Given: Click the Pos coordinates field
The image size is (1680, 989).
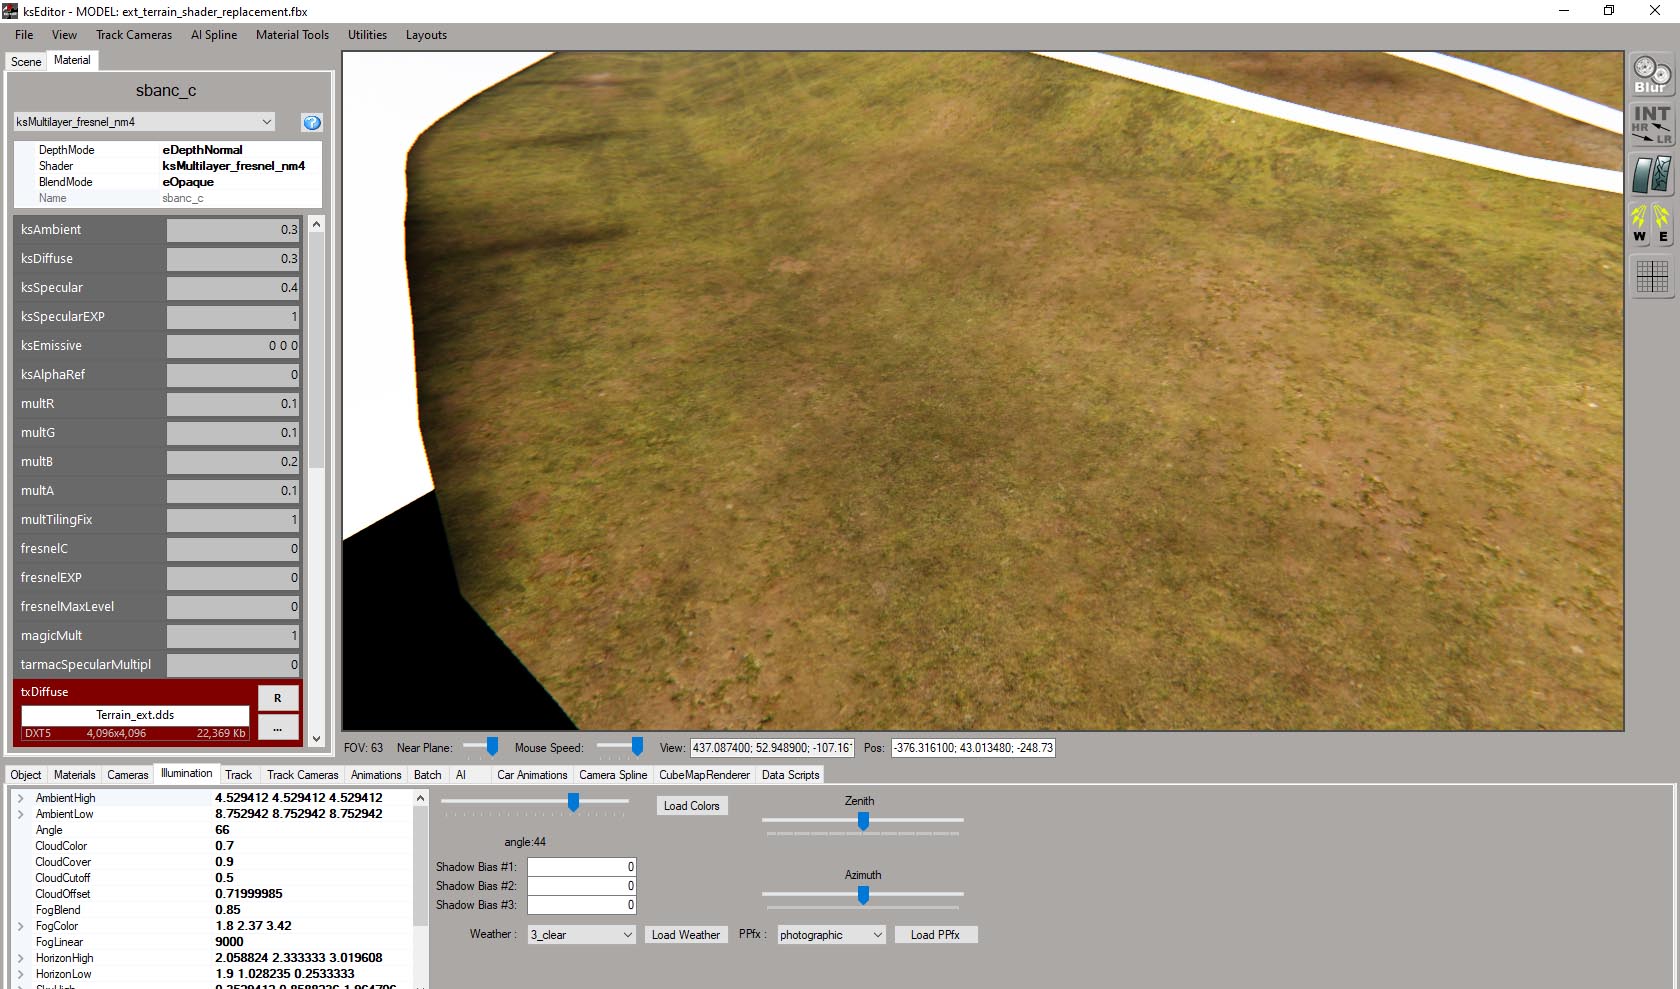Looking at the screenshot, I should click(x=973, y=748).
